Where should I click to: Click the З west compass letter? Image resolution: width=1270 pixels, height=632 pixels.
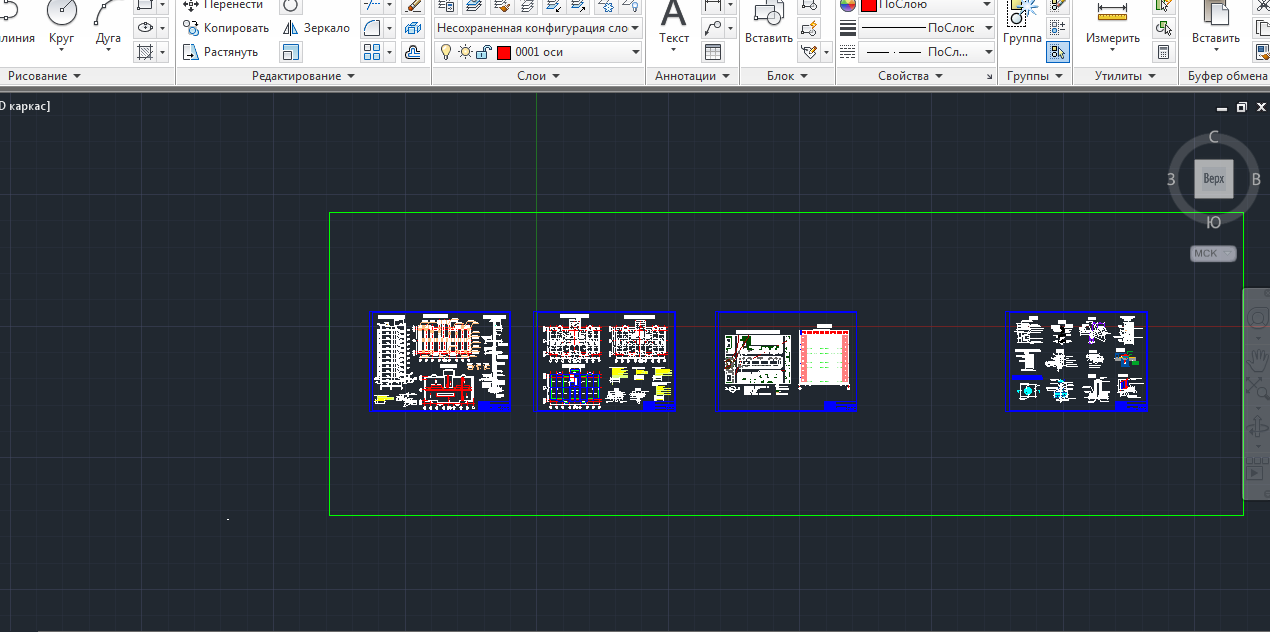click(x=1170, y=180)
